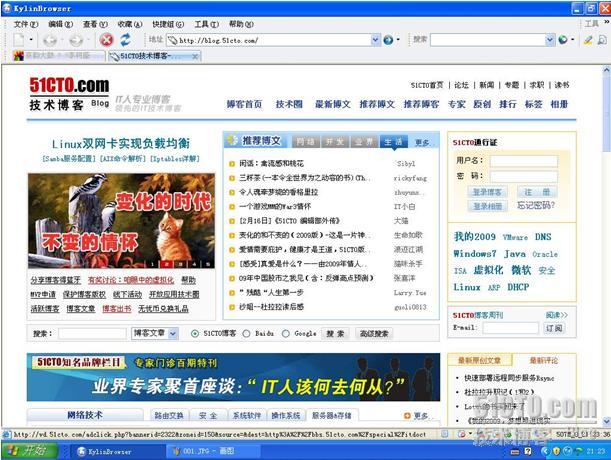Open the 帮助 menu

click(x=241, y=24)
